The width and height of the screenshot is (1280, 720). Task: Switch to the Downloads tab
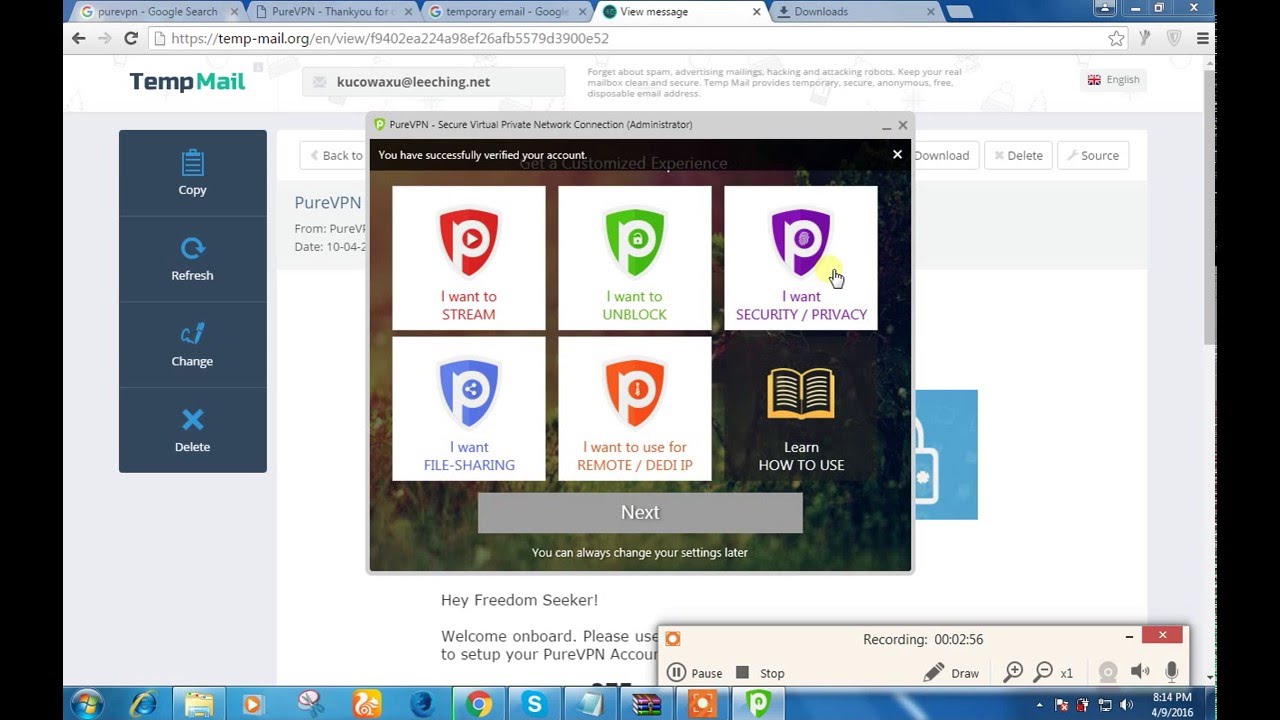[x=855, y=12]
